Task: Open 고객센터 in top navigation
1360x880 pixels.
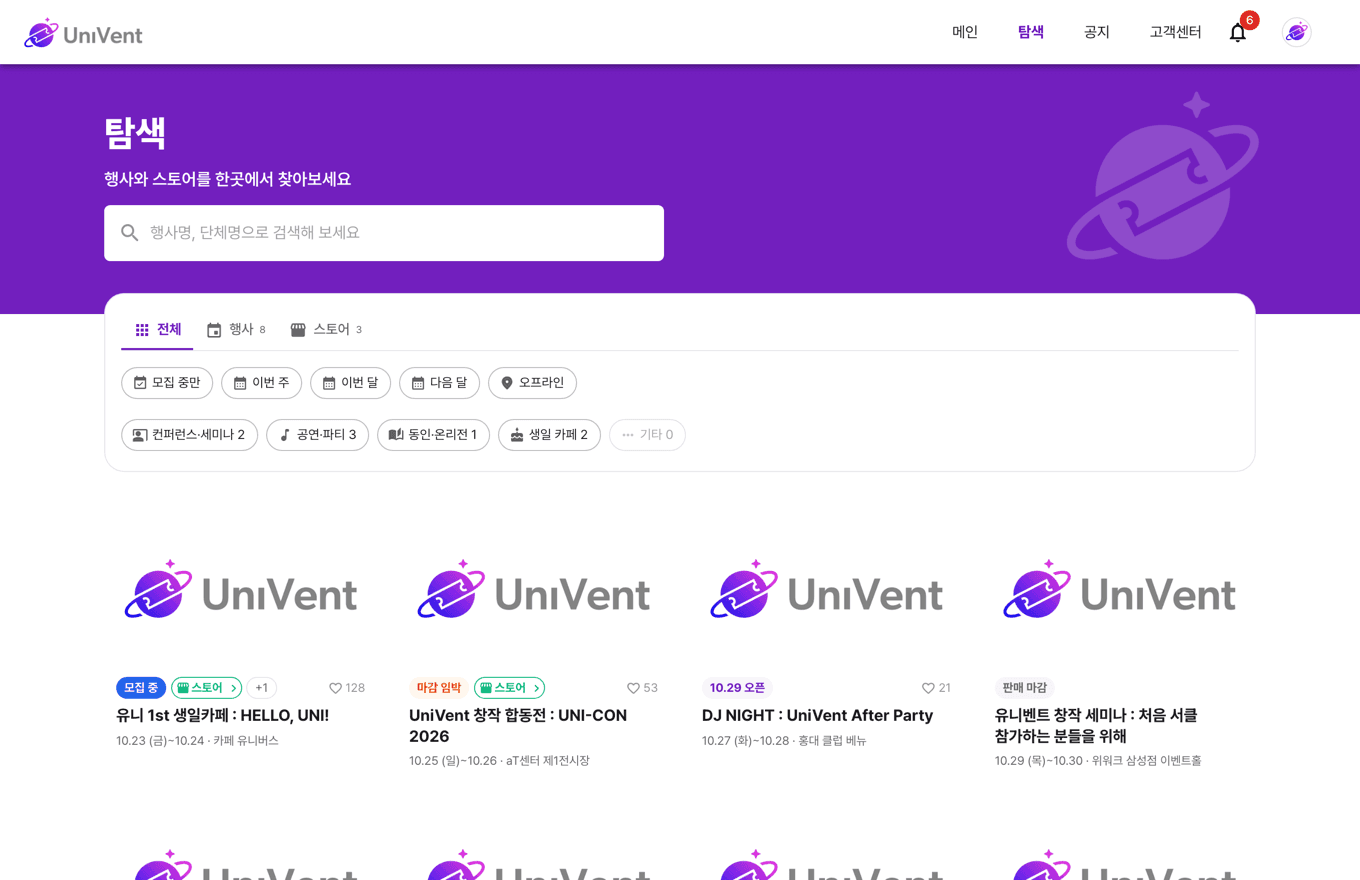Action: (x=1175, y=32)
